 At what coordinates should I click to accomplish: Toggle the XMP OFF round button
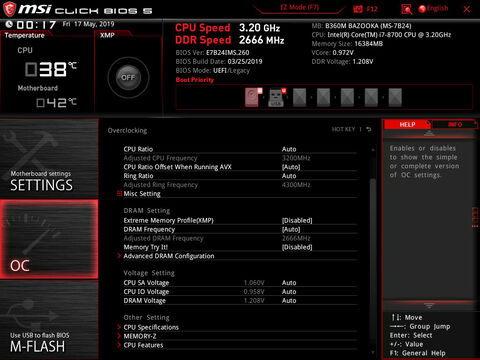click(128, 77)
